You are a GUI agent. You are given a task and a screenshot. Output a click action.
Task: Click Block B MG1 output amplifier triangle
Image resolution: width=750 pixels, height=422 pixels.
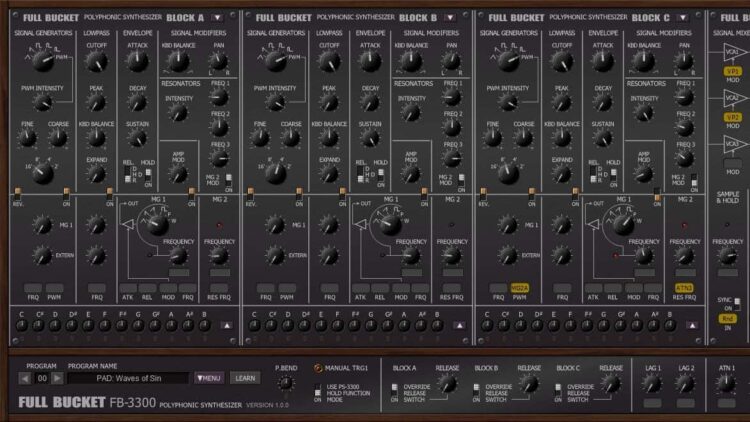[x=361, y=223]
